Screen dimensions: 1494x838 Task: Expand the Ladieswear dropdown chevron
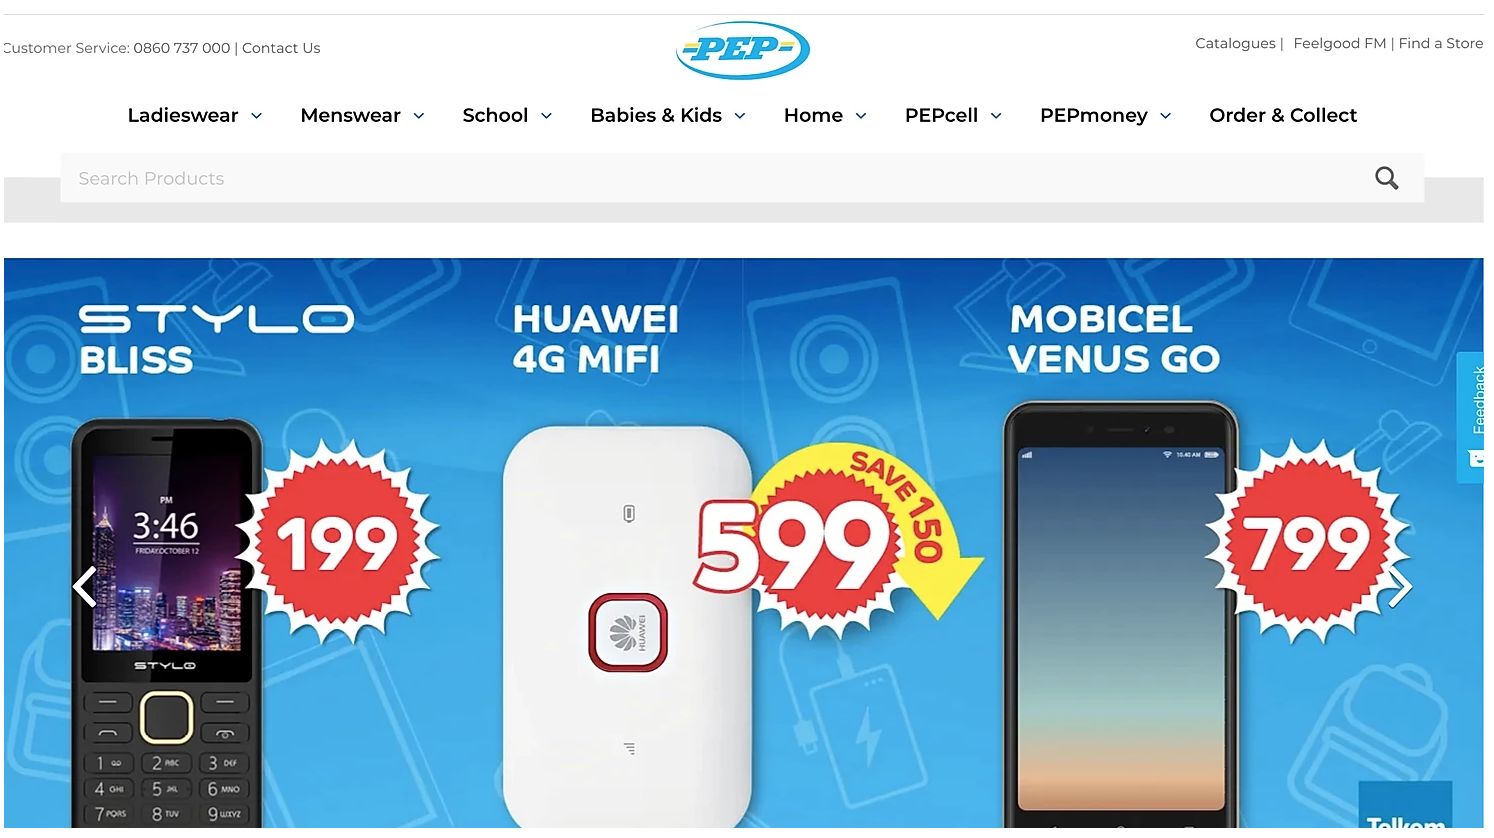pos(256,116)
